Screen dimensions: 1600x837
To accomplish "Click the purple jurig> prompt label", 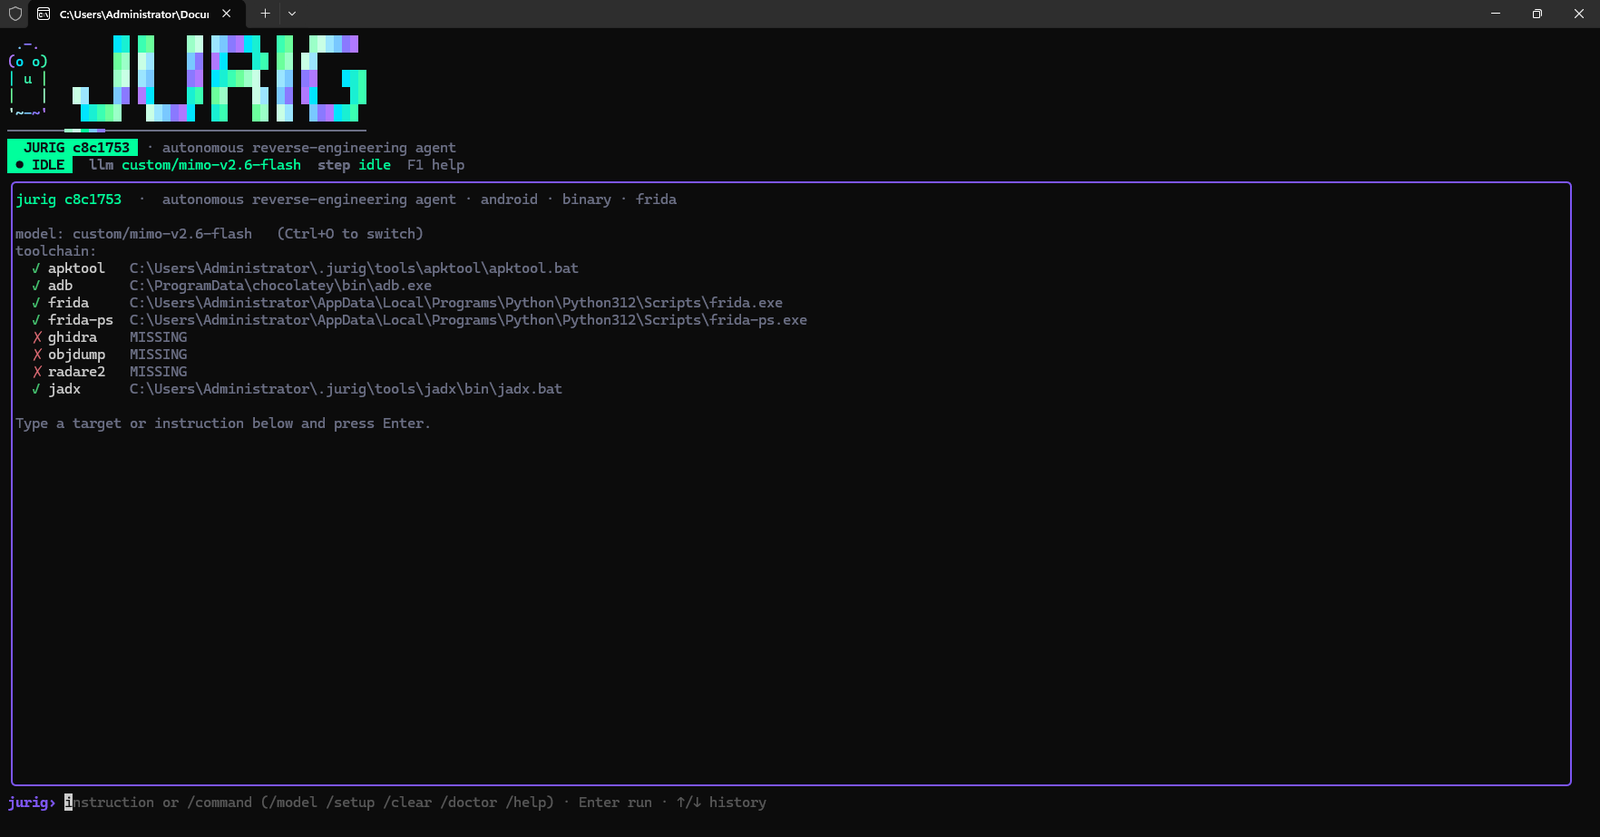I will point(32,802).
